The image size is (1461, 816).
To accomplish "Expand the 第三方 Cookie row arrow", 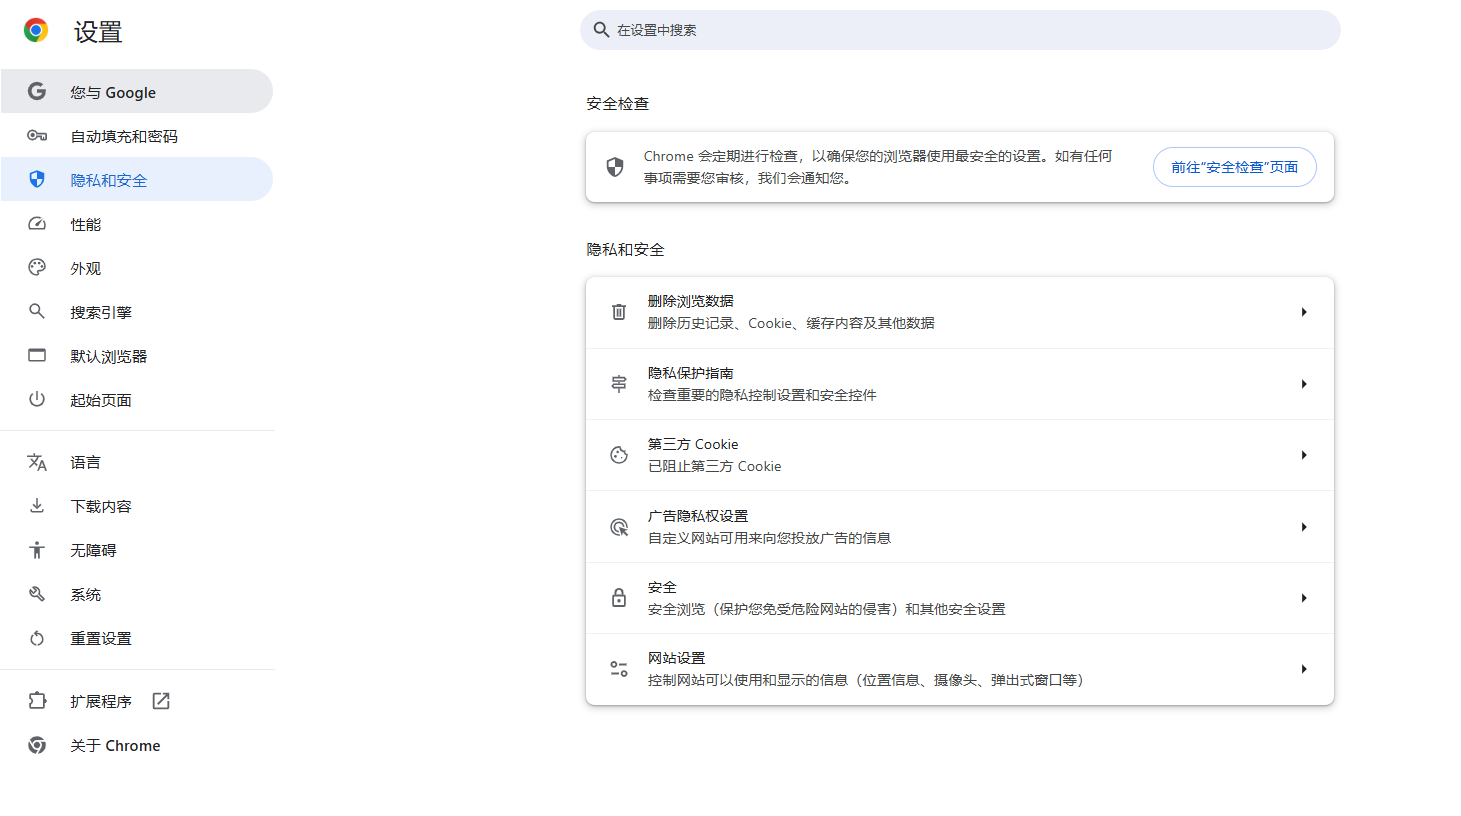I will point(1304,455).
